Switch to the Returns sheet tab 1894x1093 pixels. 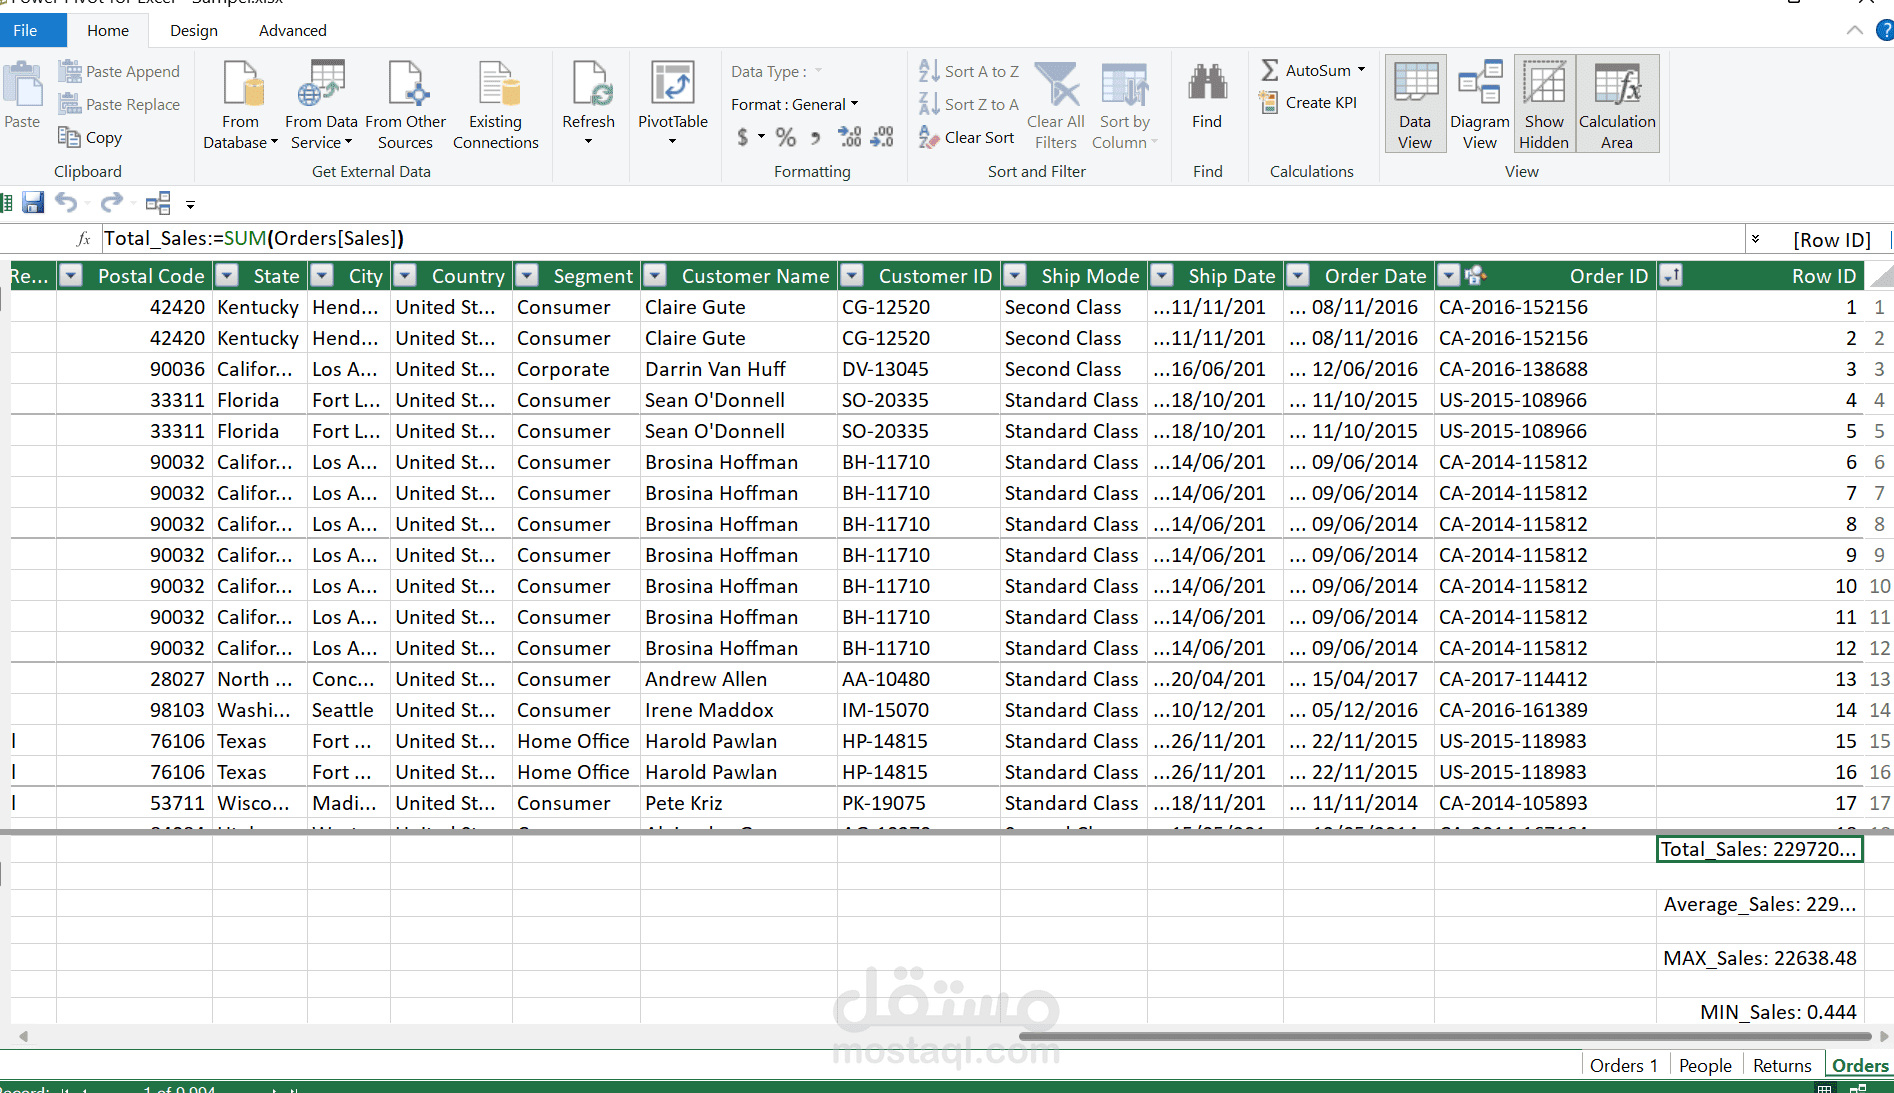tap(1782, 1065)
